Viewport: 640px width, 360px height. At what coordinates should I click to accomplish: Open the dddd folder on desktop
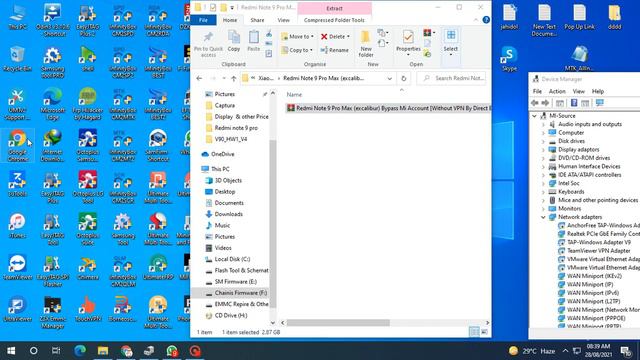tap(614, 18)
